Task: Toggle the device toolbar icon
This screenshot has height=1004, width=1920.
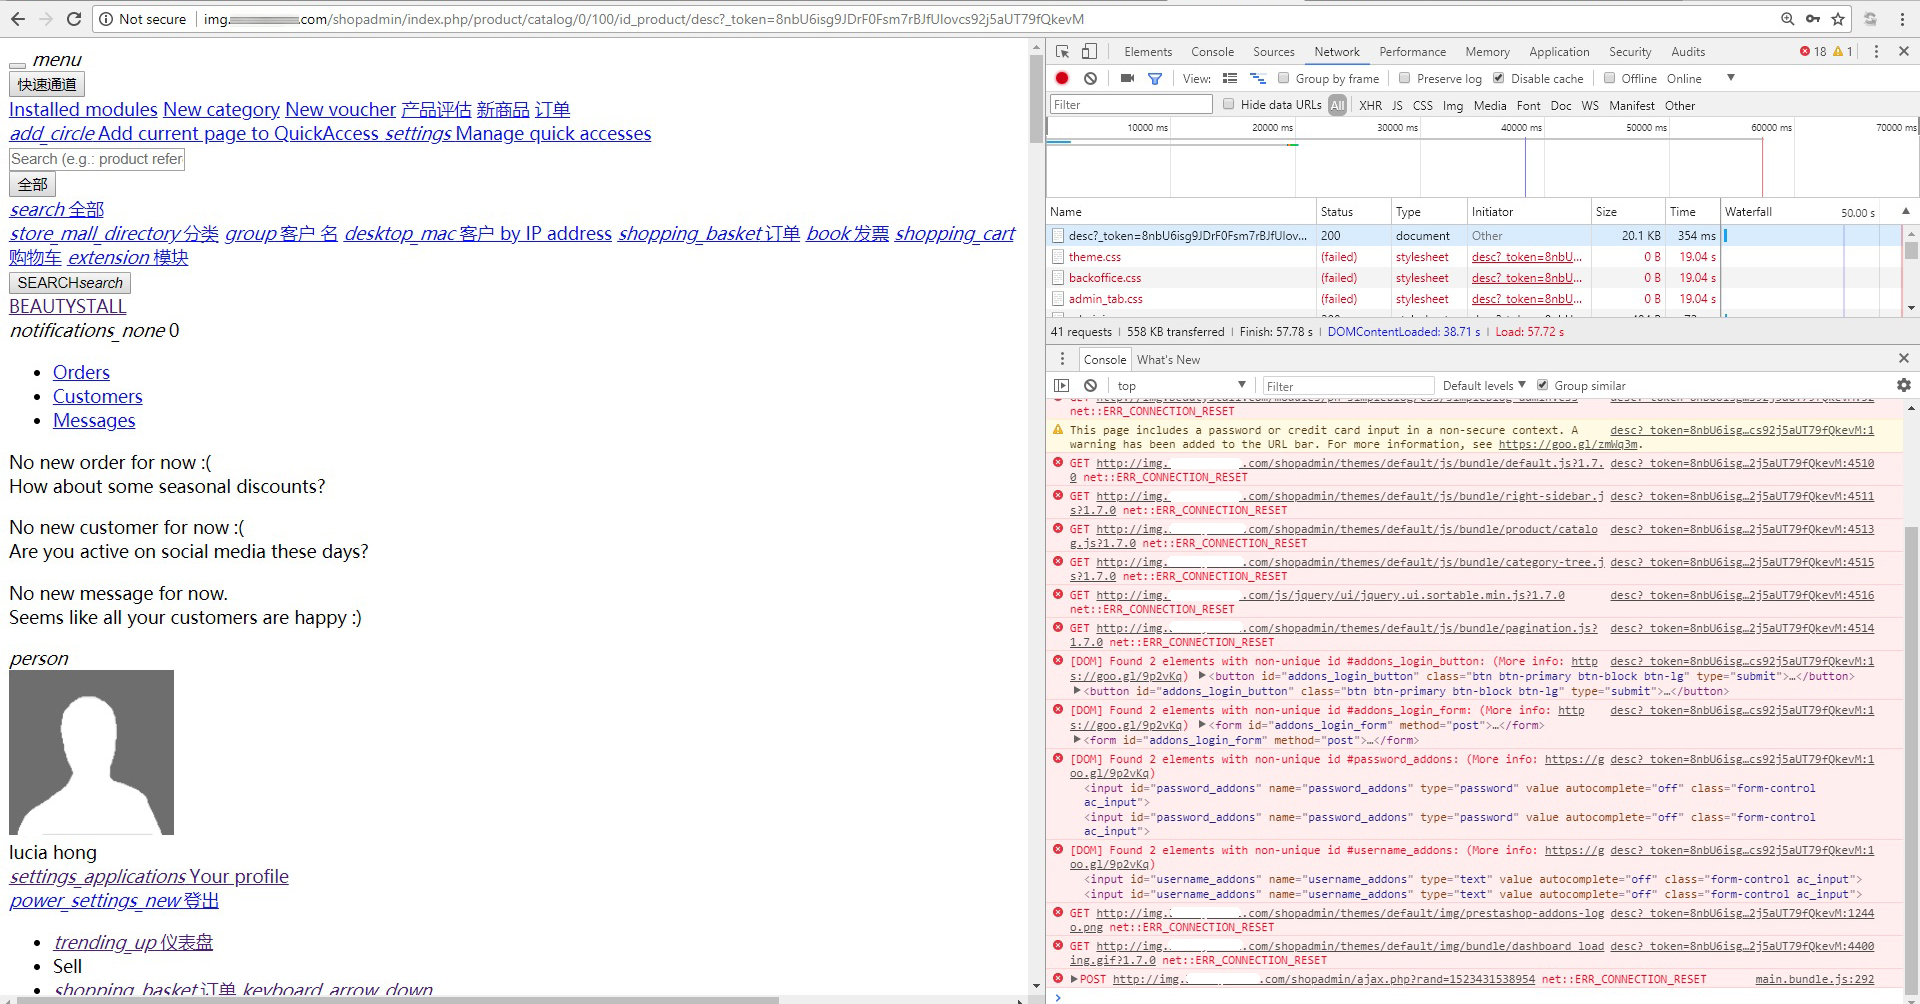Action: point(1089,52)
